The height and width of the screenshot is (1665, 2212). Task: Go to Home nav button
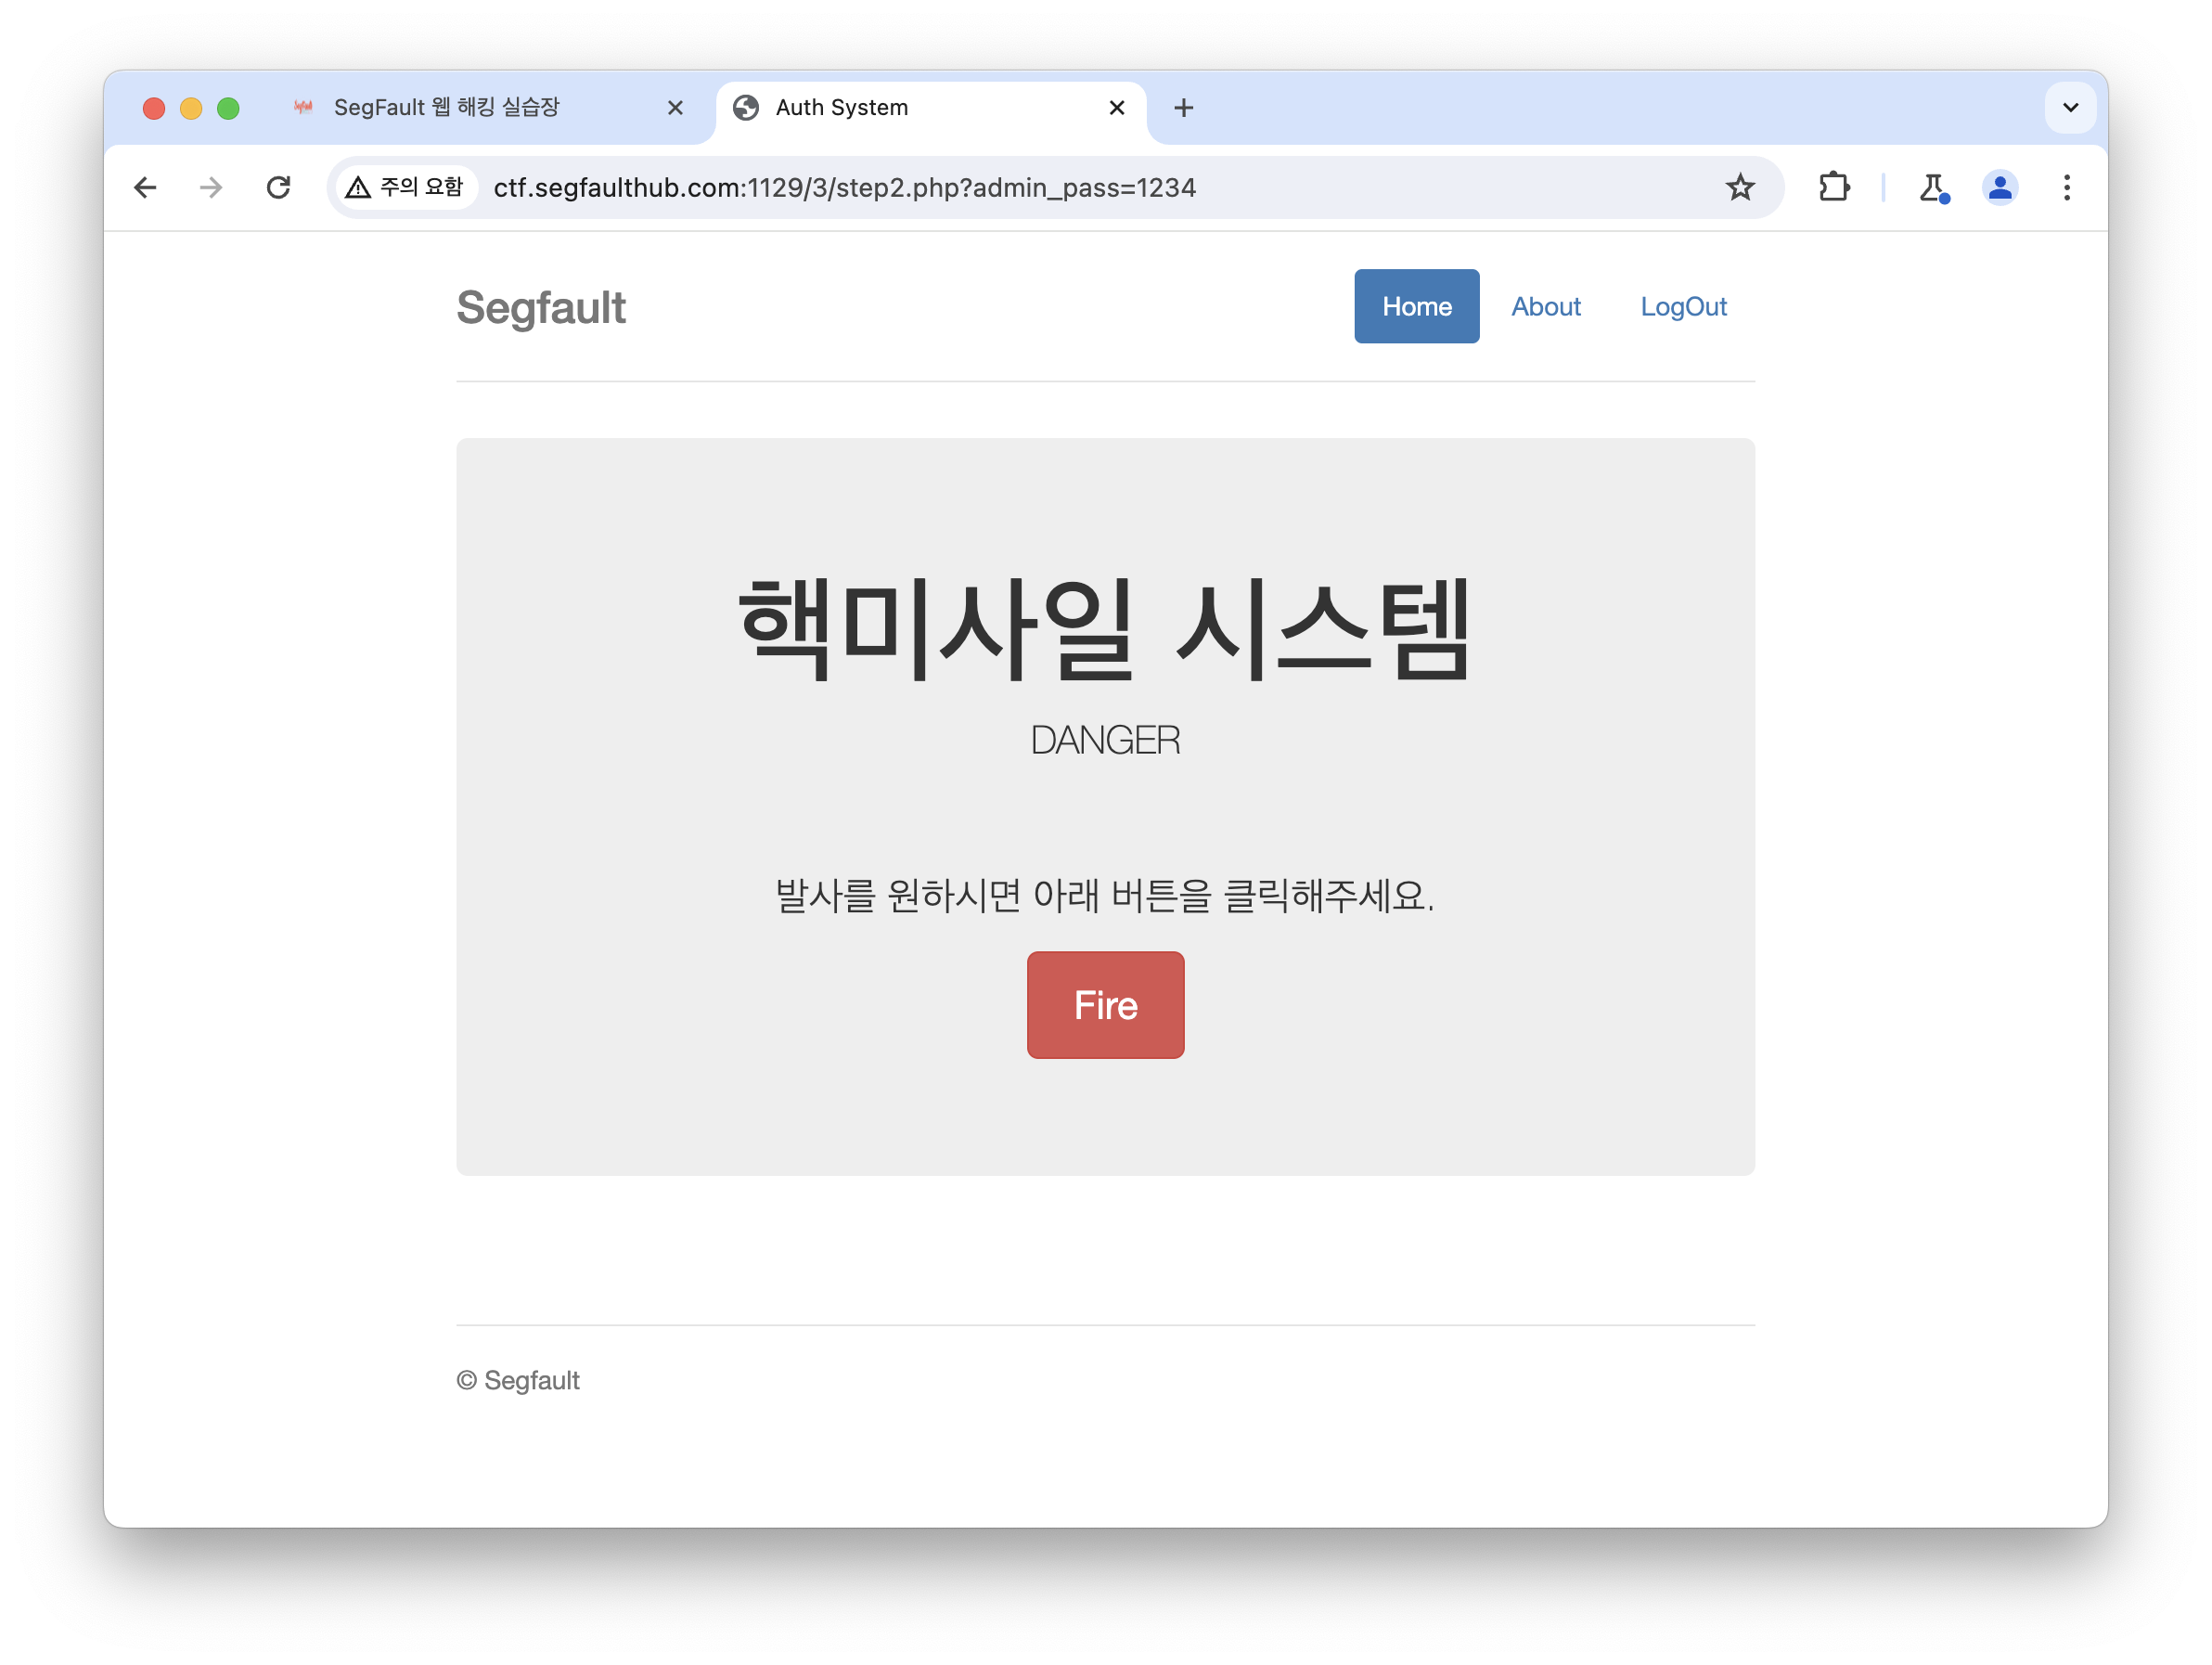[x=1416, y=306]
